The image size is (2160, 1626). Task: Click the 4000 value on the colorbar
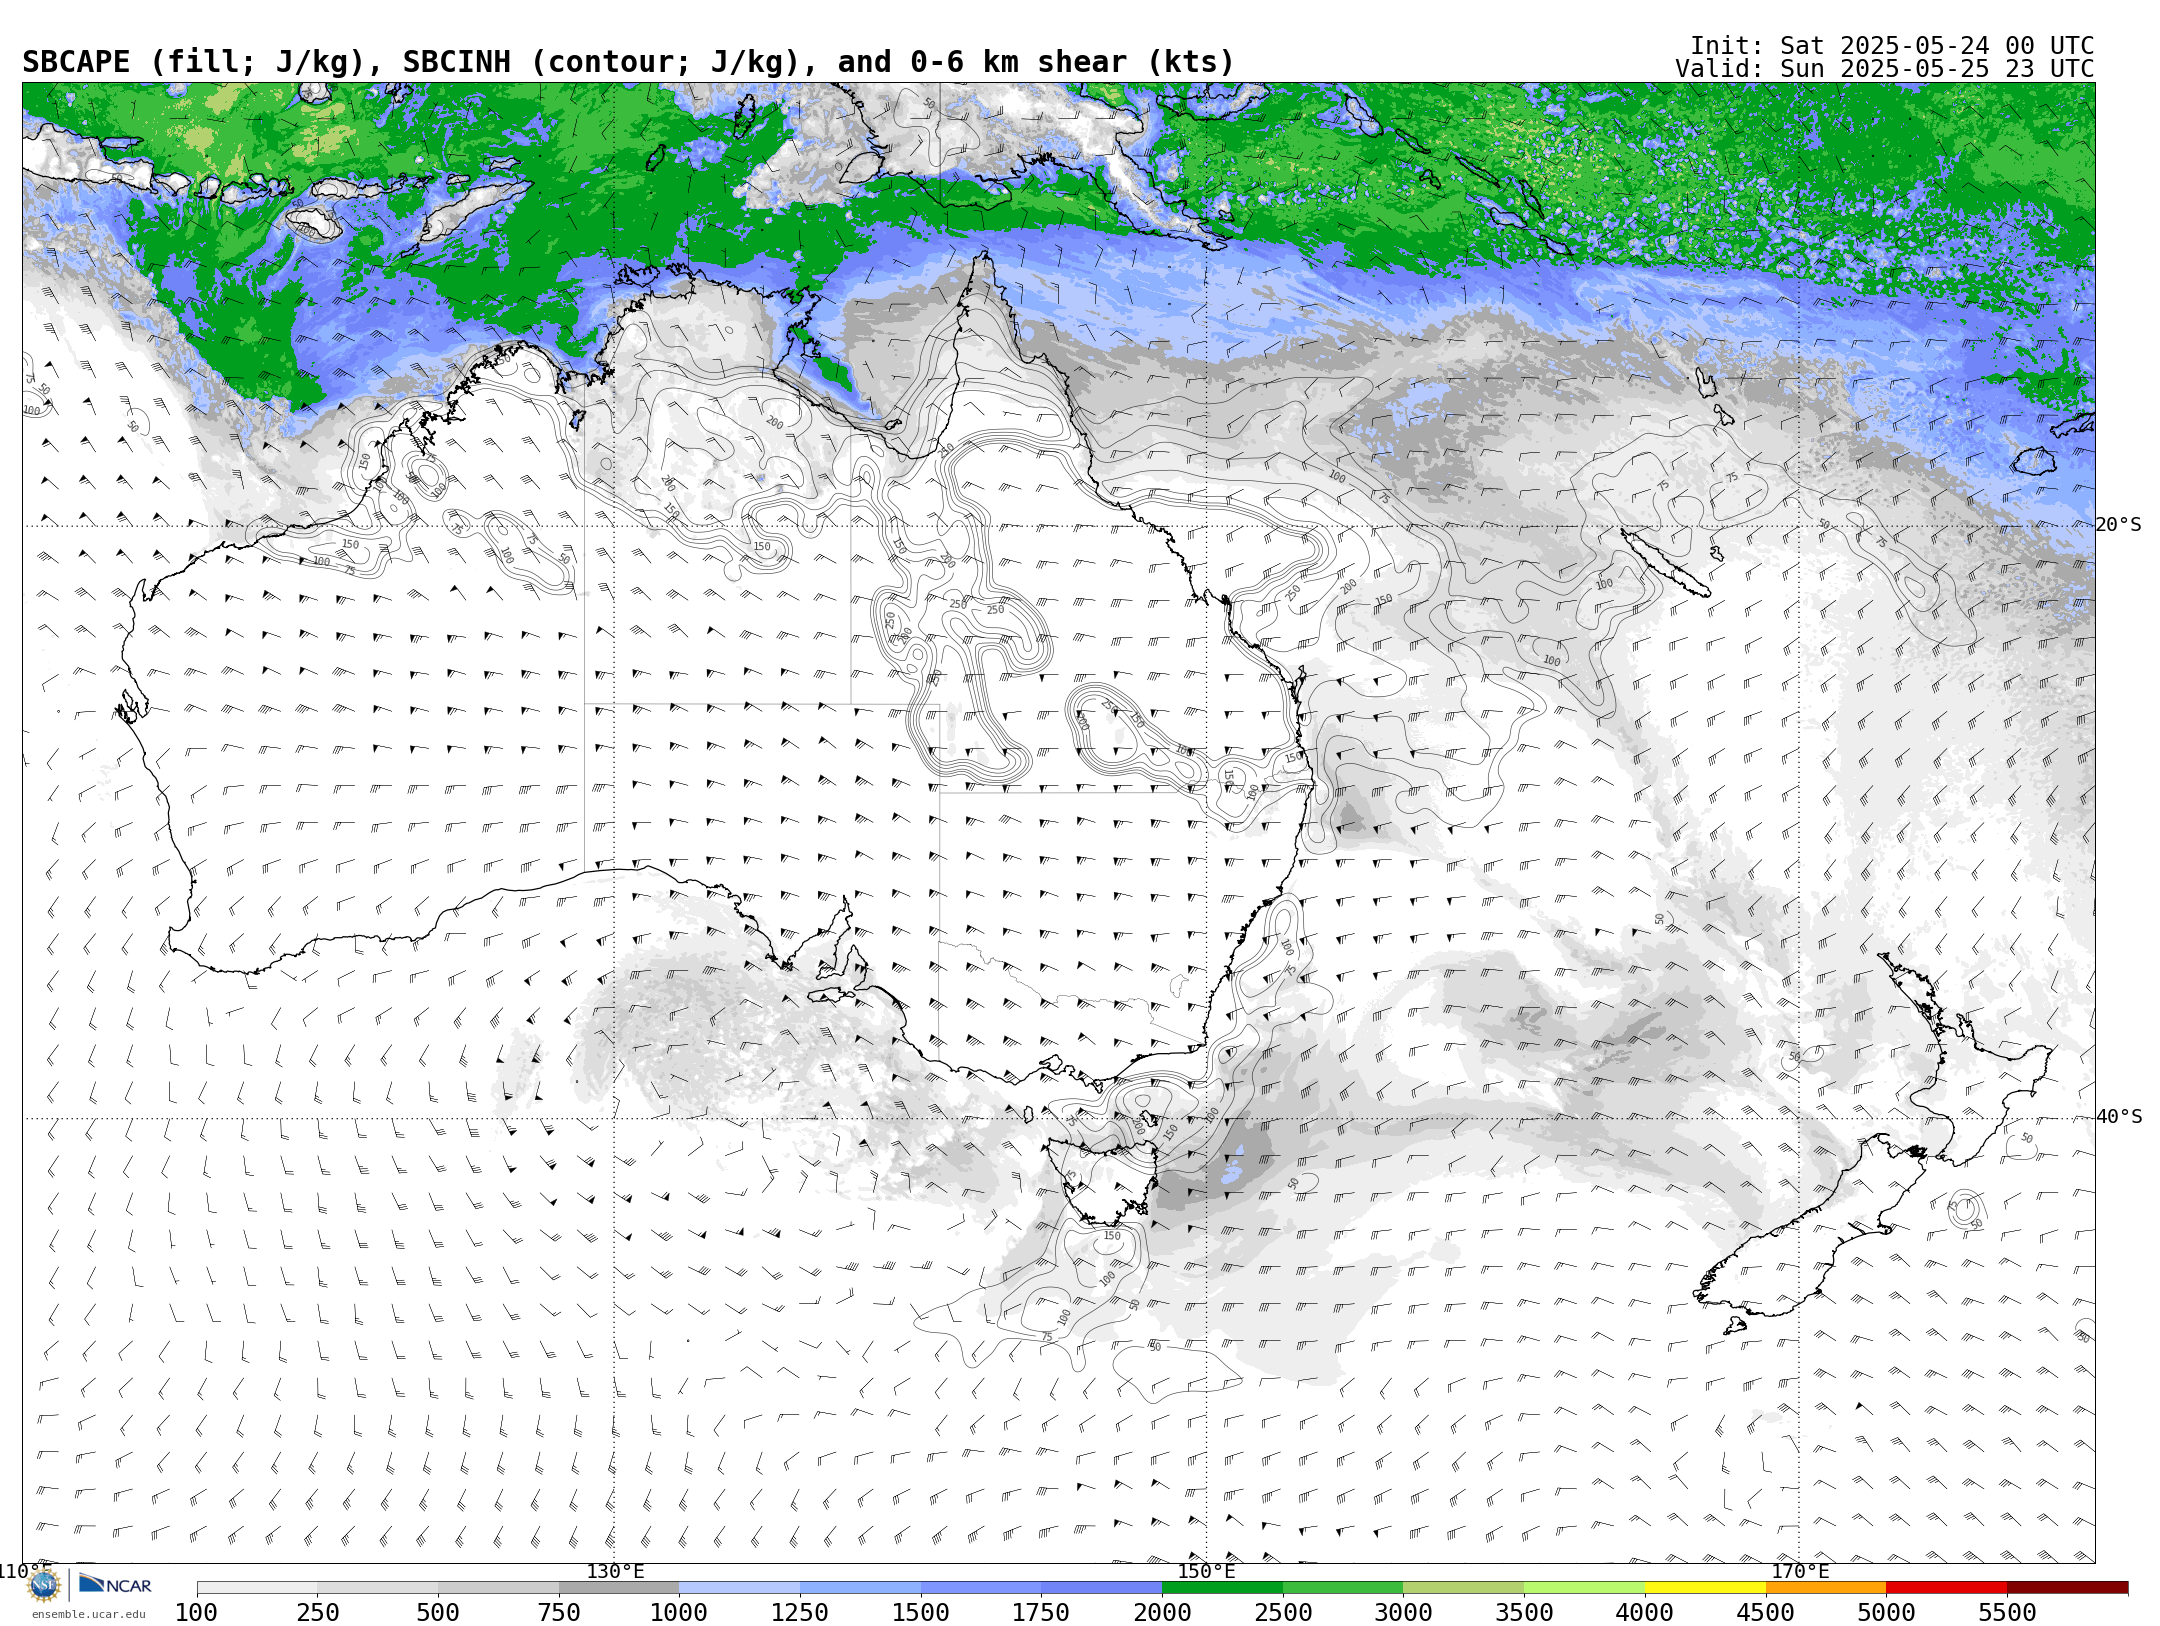pos(1645,1612)
